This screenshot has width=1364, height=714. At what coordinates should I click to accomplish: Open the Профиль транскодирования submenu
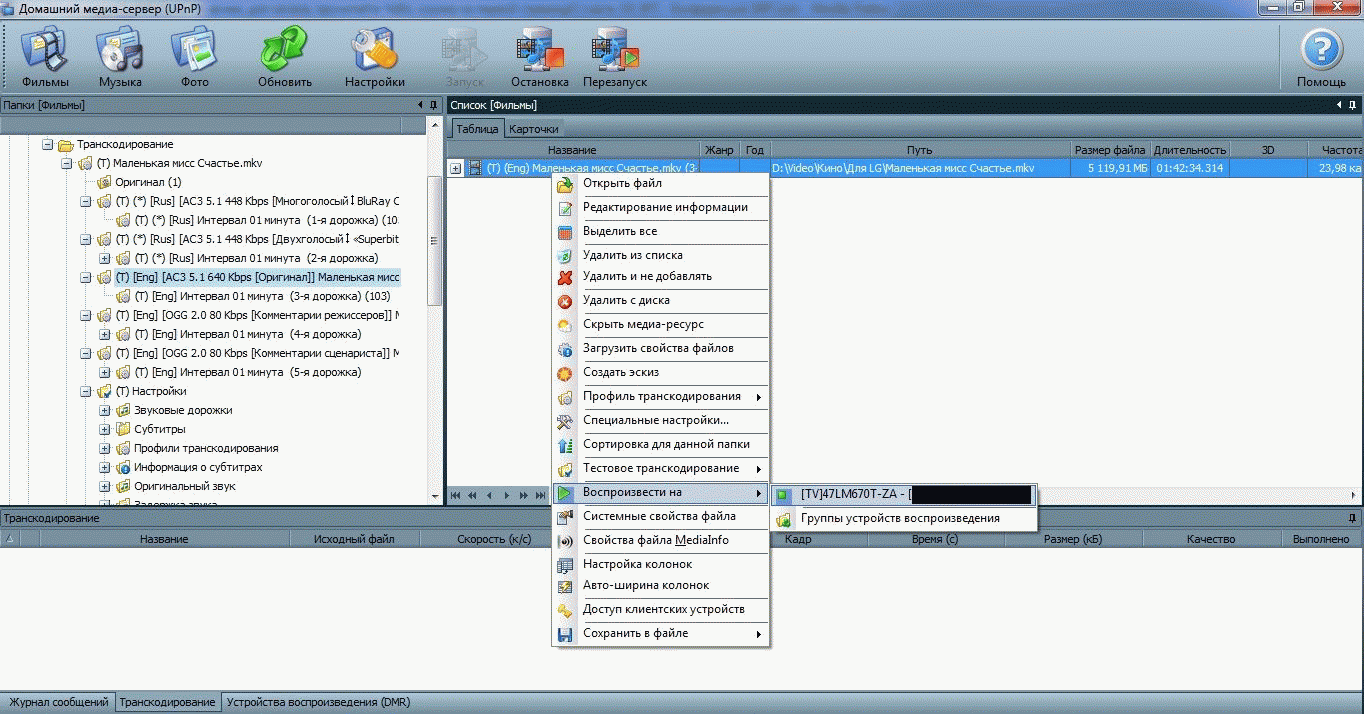pos(661,397)
